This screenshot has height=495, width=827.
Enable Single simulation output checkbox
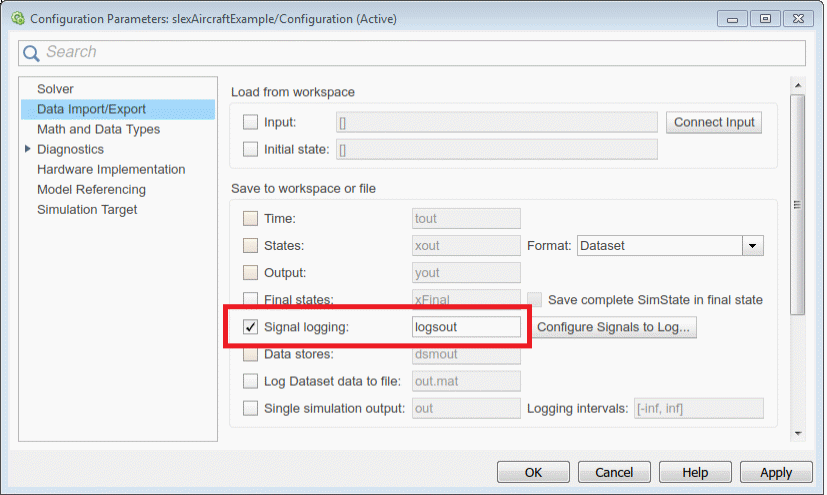[x=250, y=408]
